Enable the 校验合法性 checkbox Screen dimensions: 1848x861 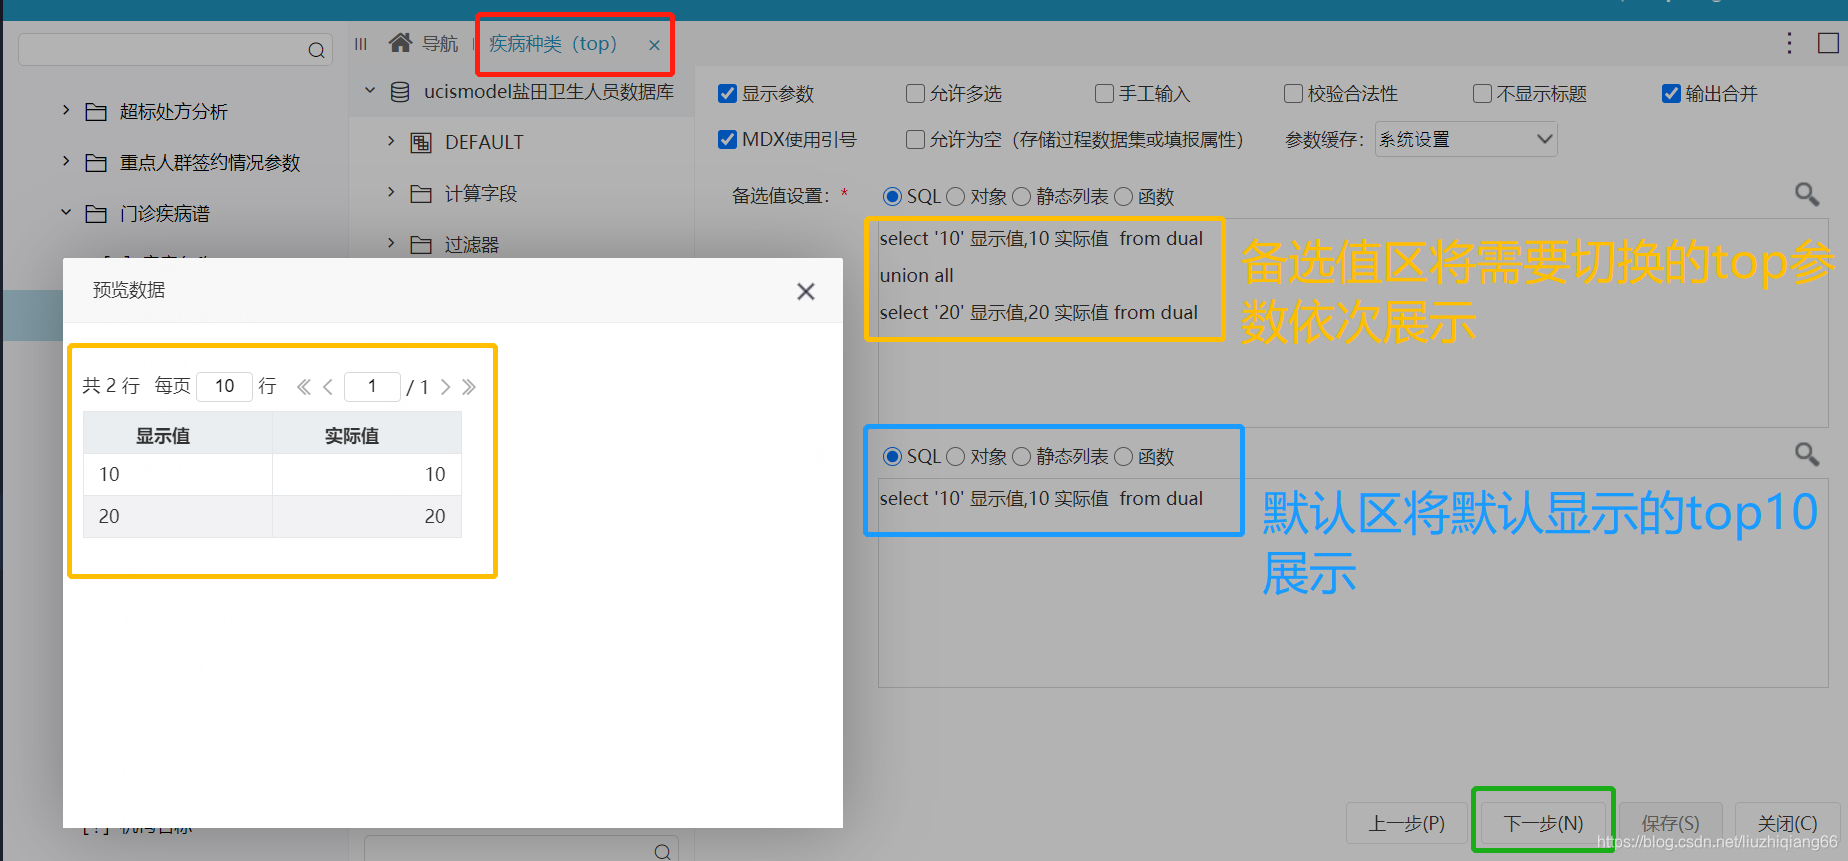(x=1293, y=94)
